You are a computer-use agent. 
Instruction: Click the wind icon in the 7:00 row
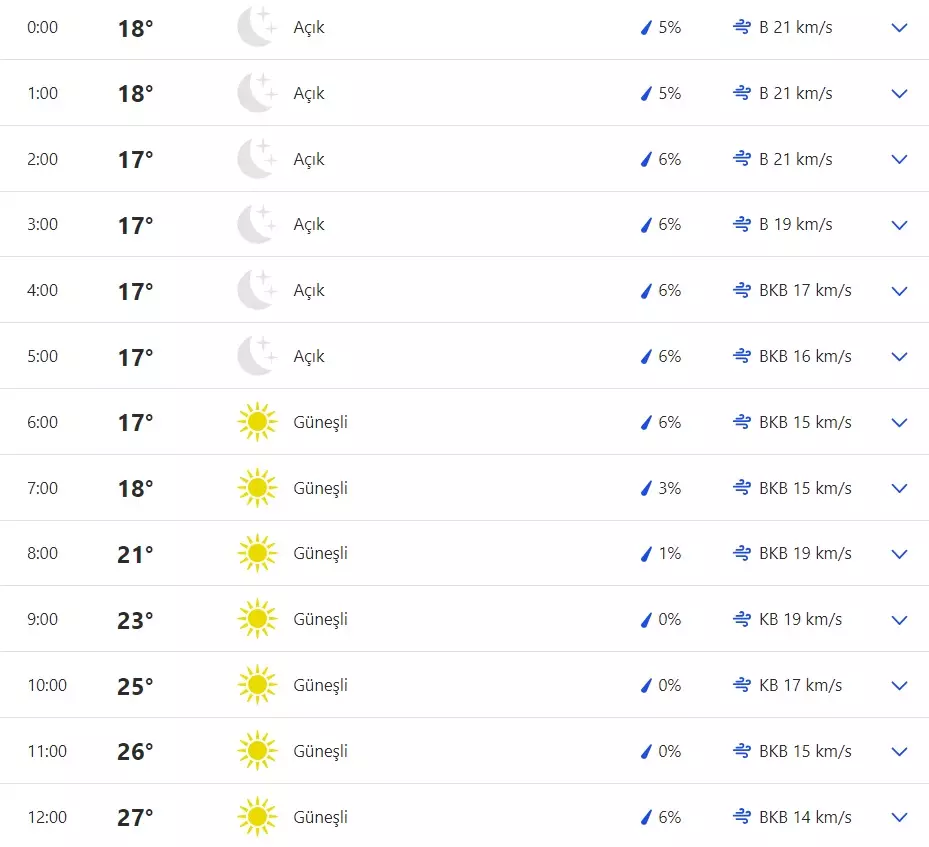pos(741,488)
